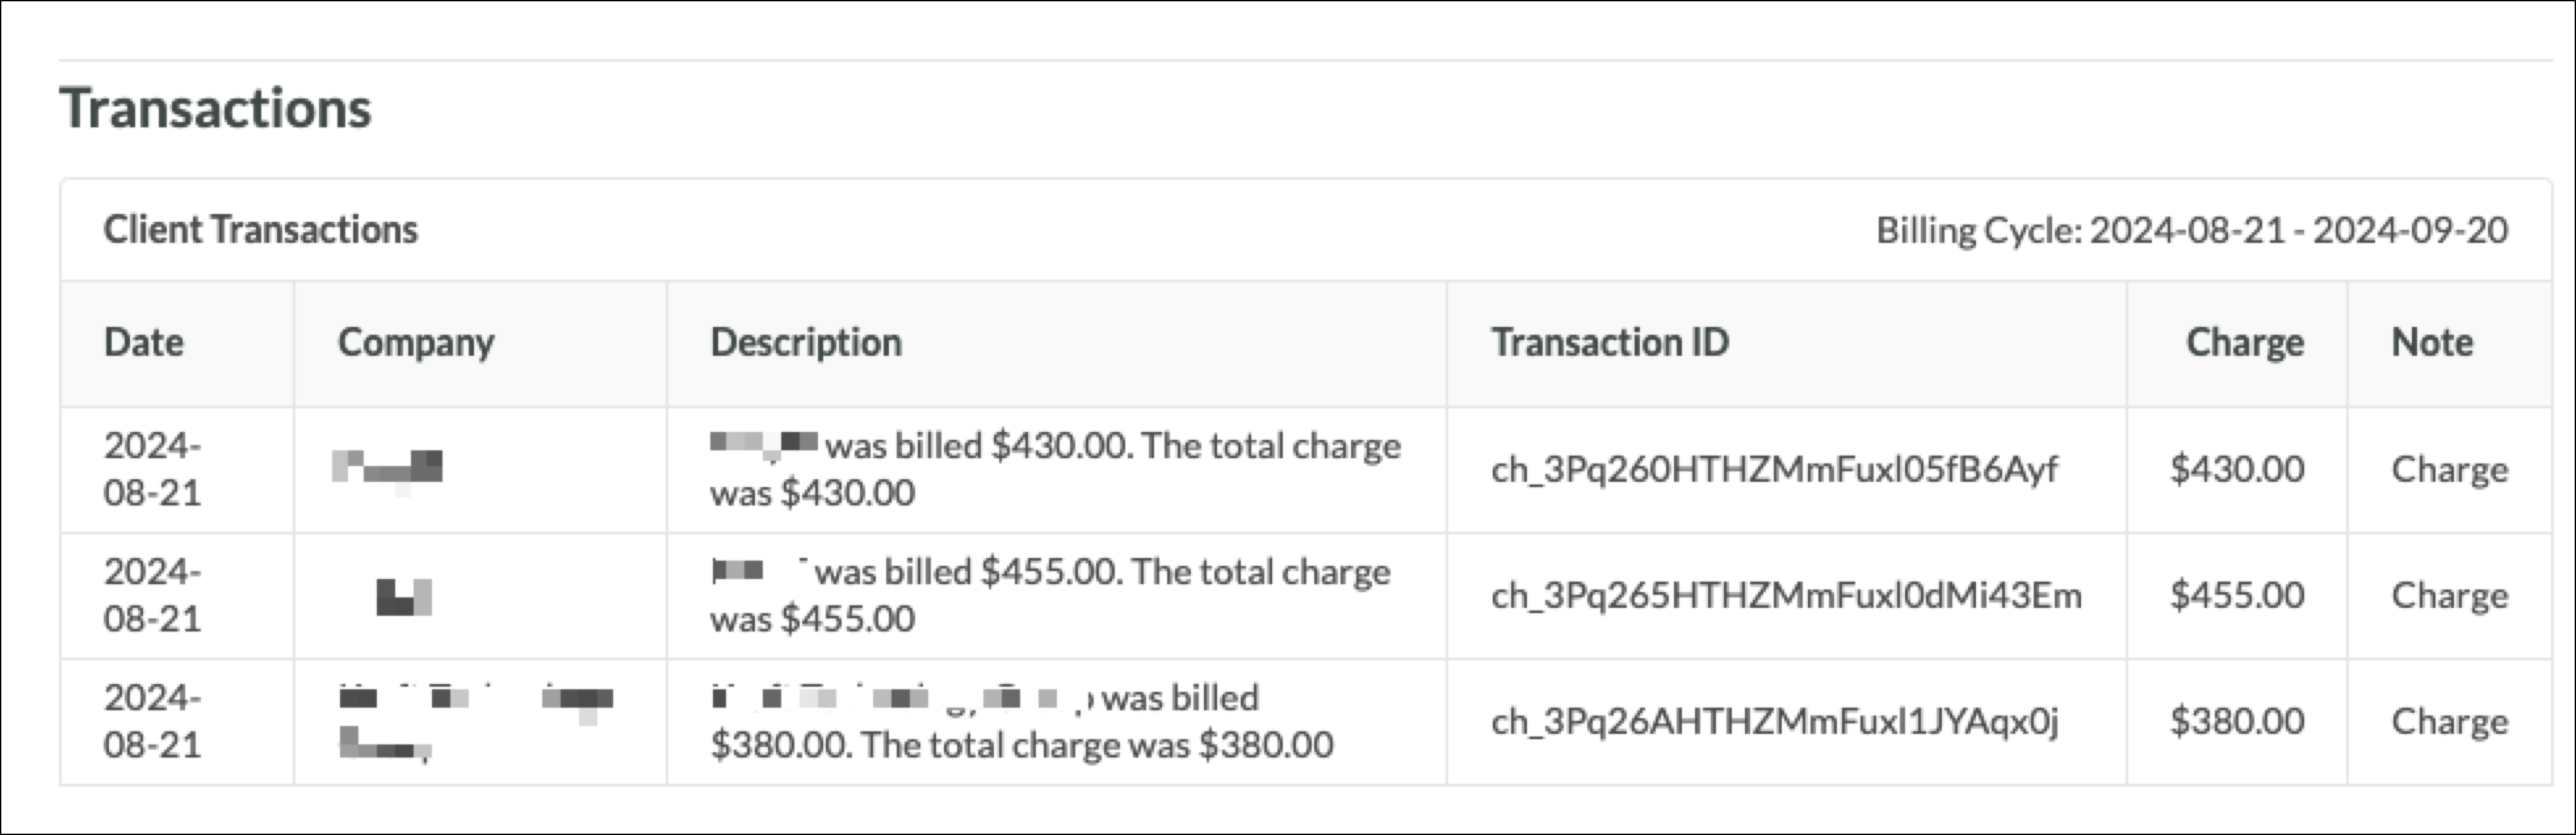Click the Date column header
2576x835 pixels.
(144, 342)
